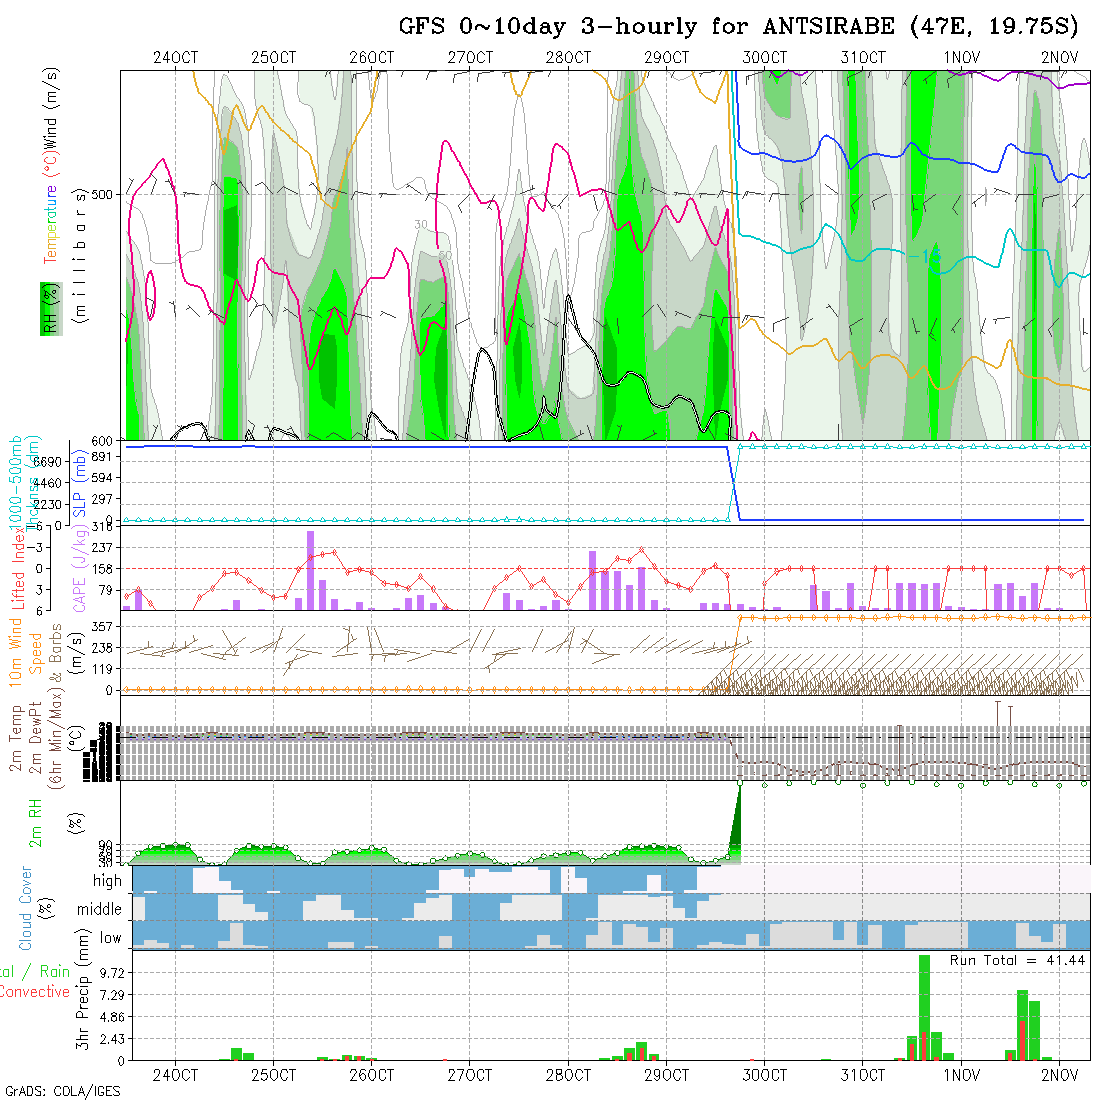
Task: Click the tallest purple CAPE bar
Action: coord(310,569)
